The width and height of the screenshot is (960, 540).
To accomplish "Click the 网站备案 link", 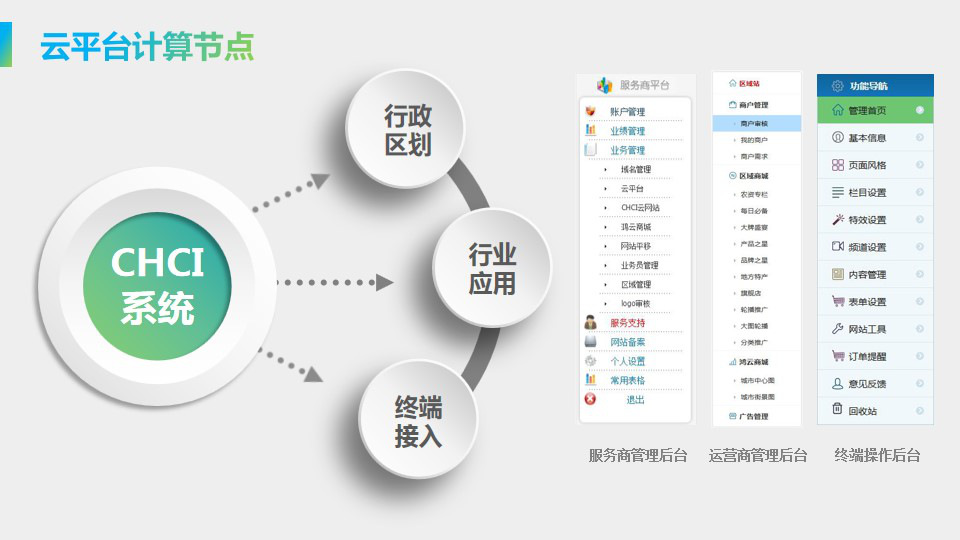I will click(627, 342).
